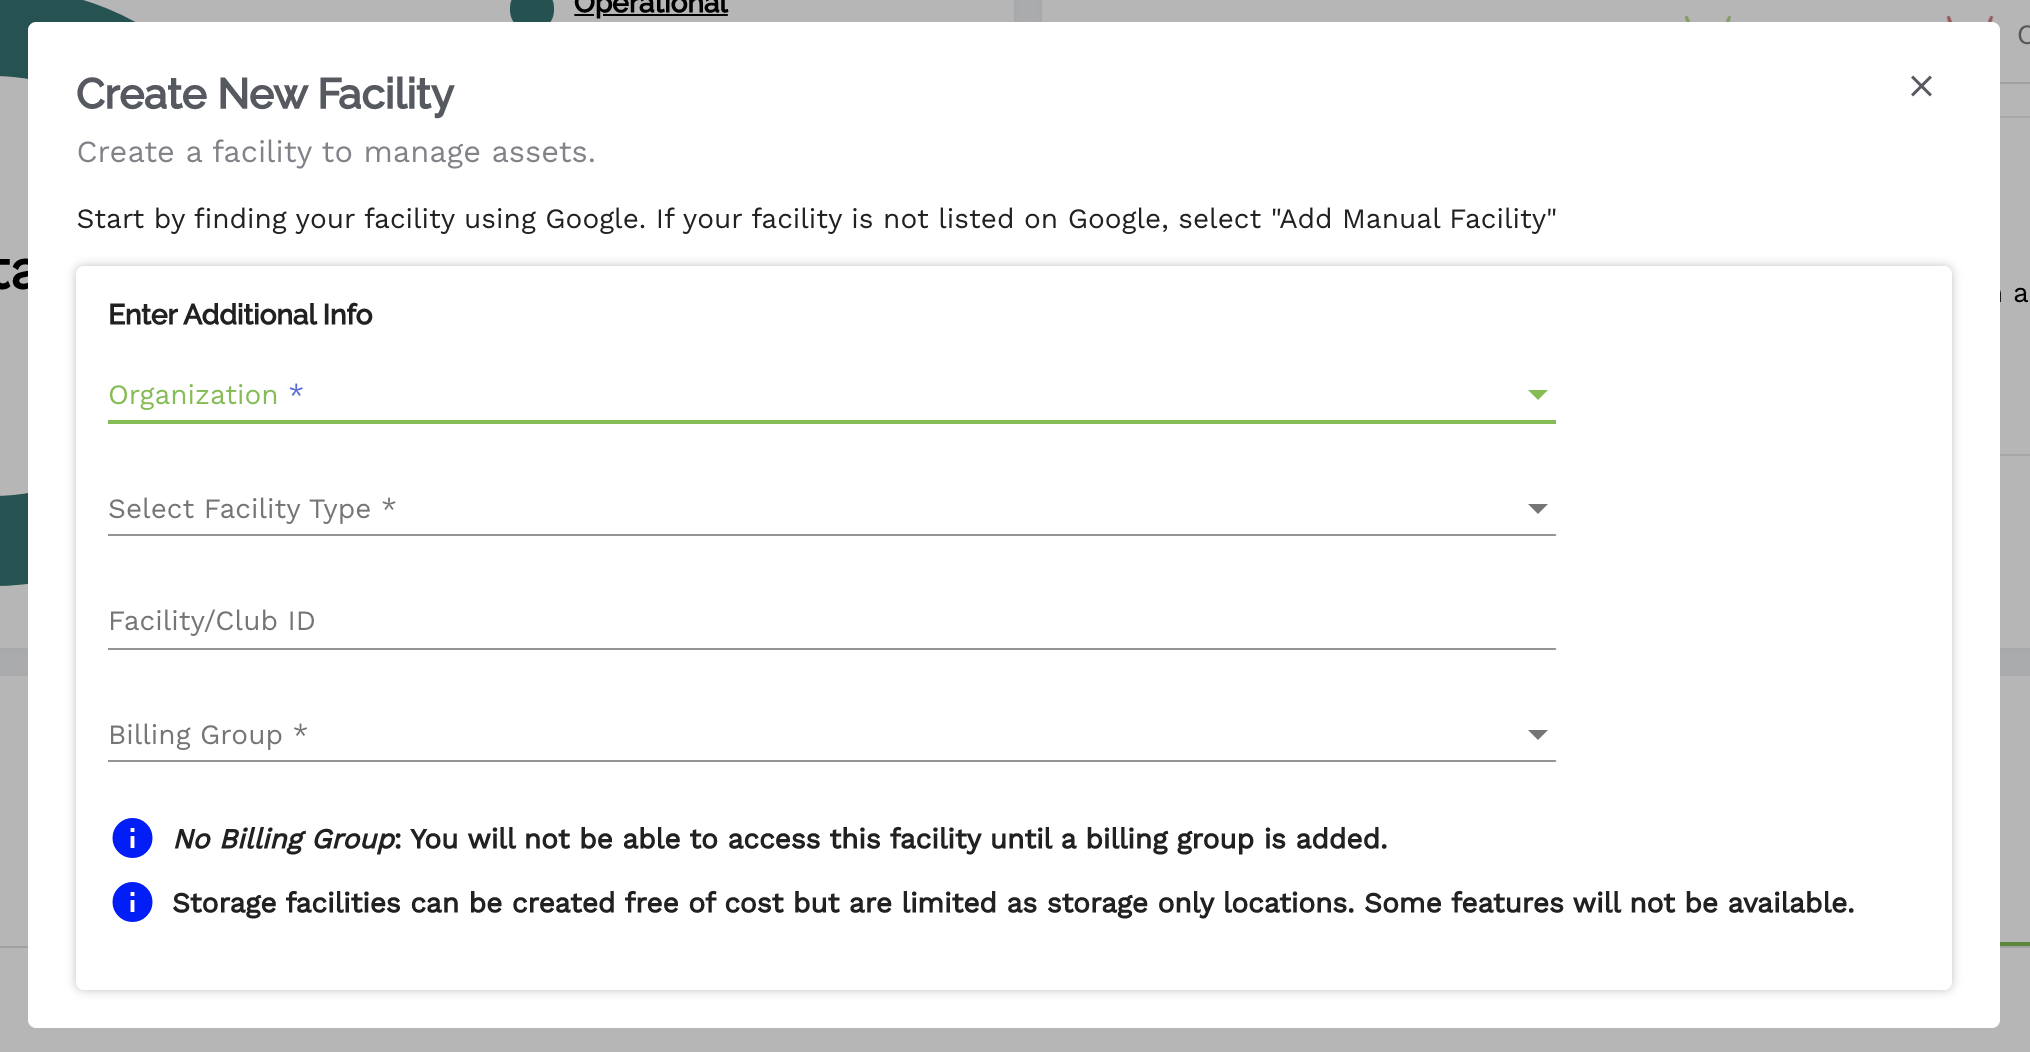This screenshot has width=2030, height=1052.
Task: Click the Select Facility Type label
Action: click(239, 509)
